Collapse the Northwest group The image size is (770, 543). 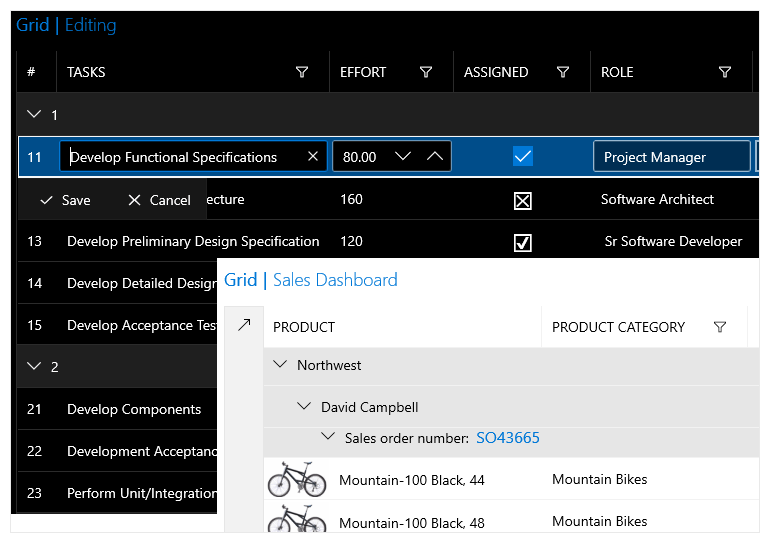(x=280, y=364)
